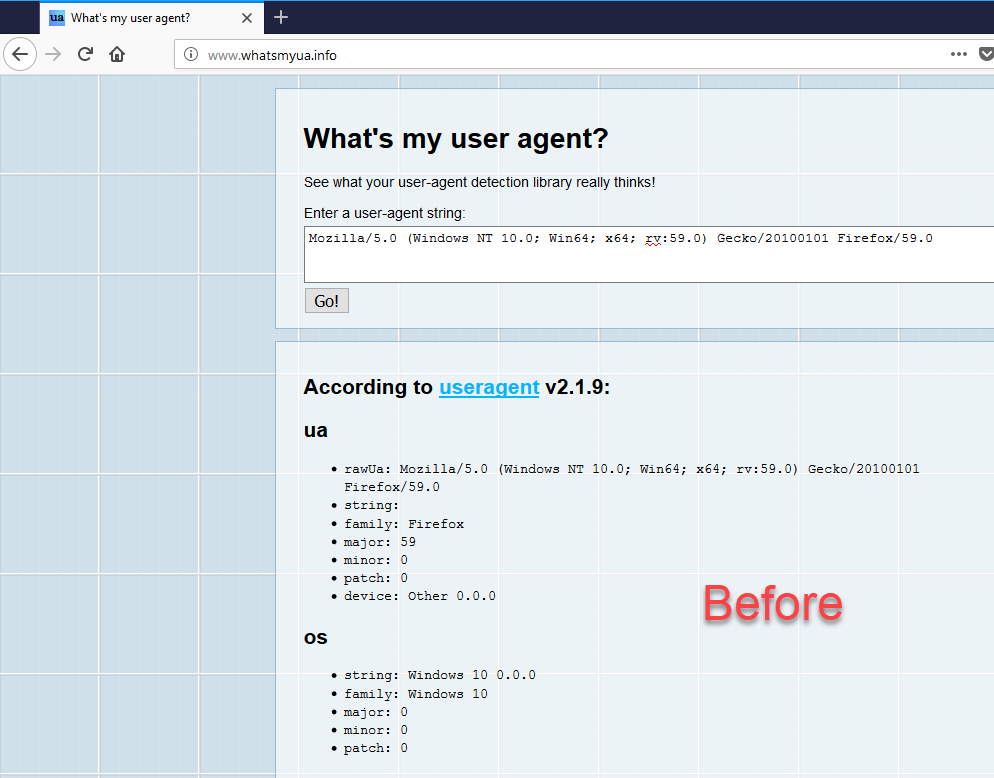This screenshot has height=778, width=994.
Task: Go back to the previous page
Action: point(20,55)
